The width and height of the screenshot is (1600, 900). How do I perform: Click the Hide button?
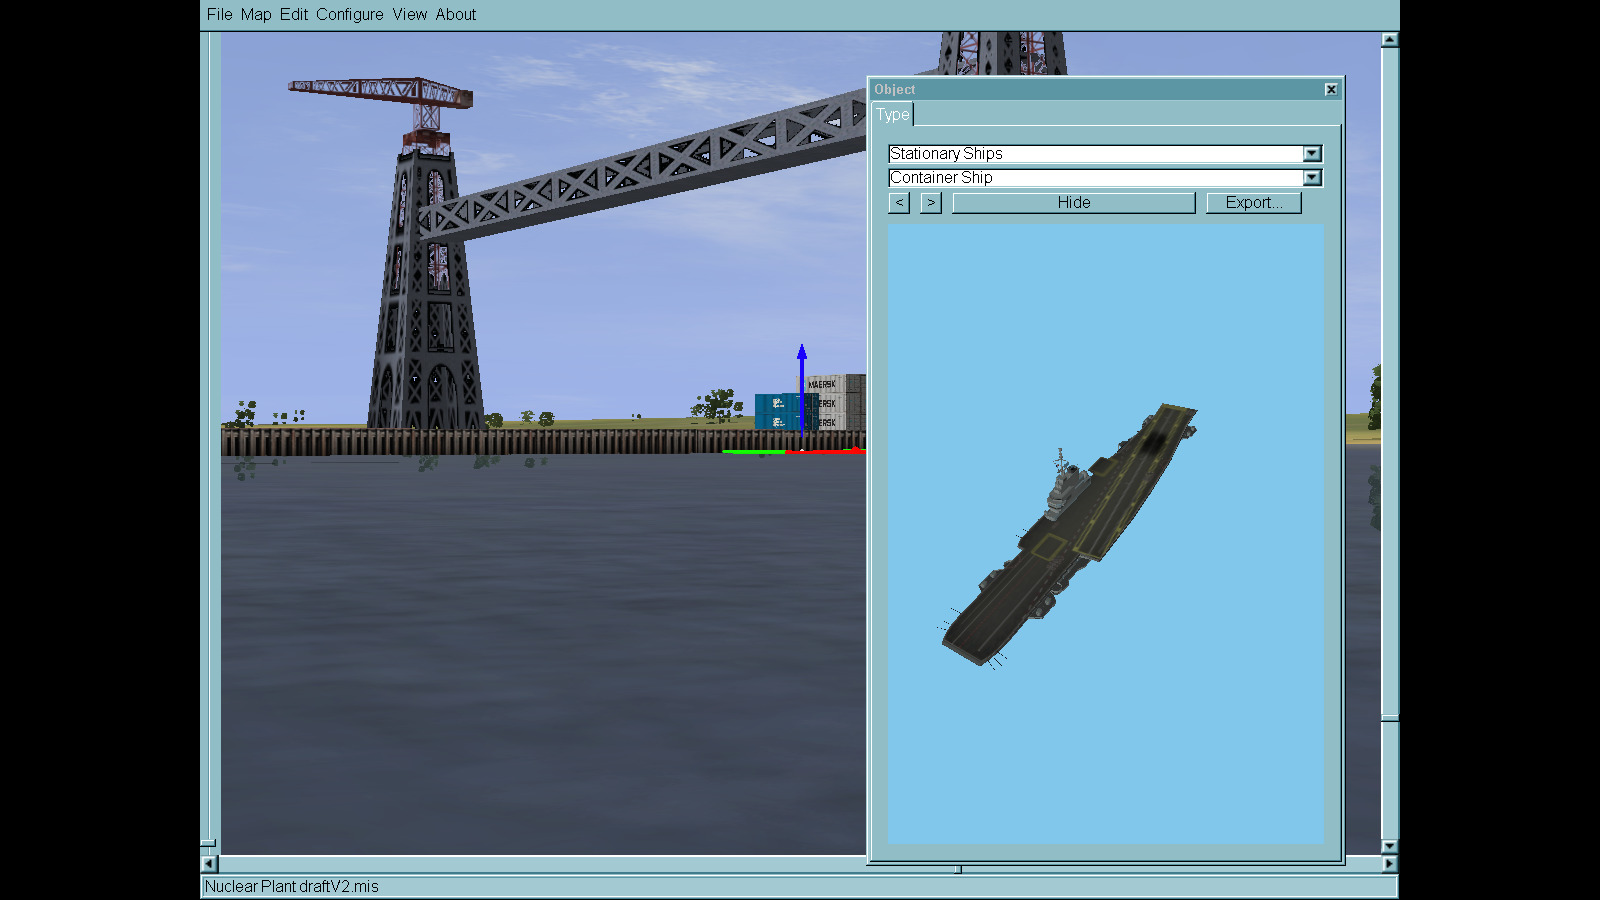[x=1074, y=202]
